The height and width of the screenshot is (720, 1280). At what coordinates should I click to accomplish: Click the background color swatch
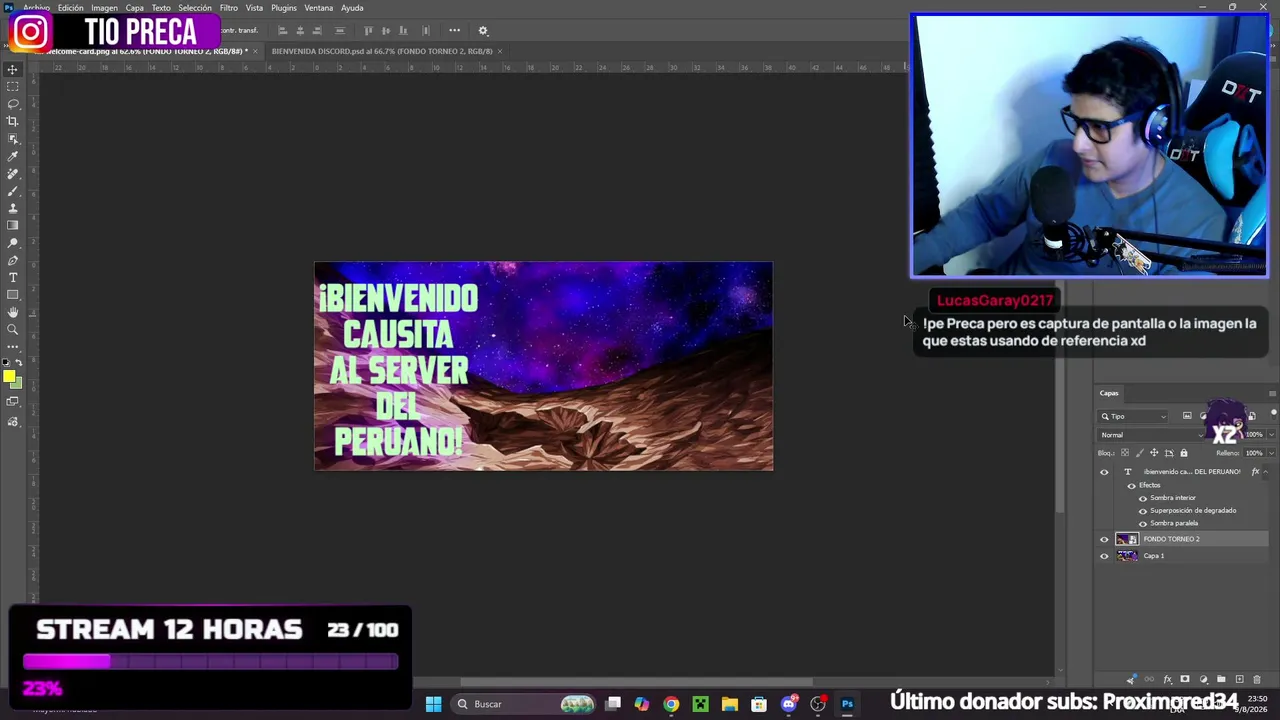16,383
